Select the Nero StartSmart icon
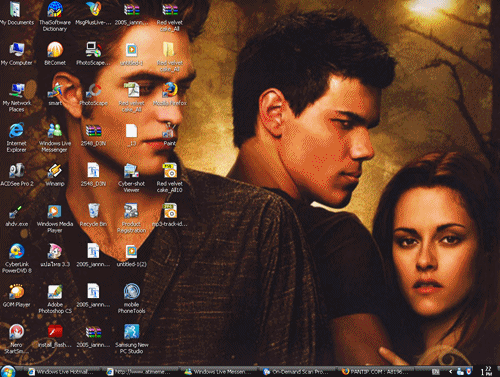 point(16,339)
